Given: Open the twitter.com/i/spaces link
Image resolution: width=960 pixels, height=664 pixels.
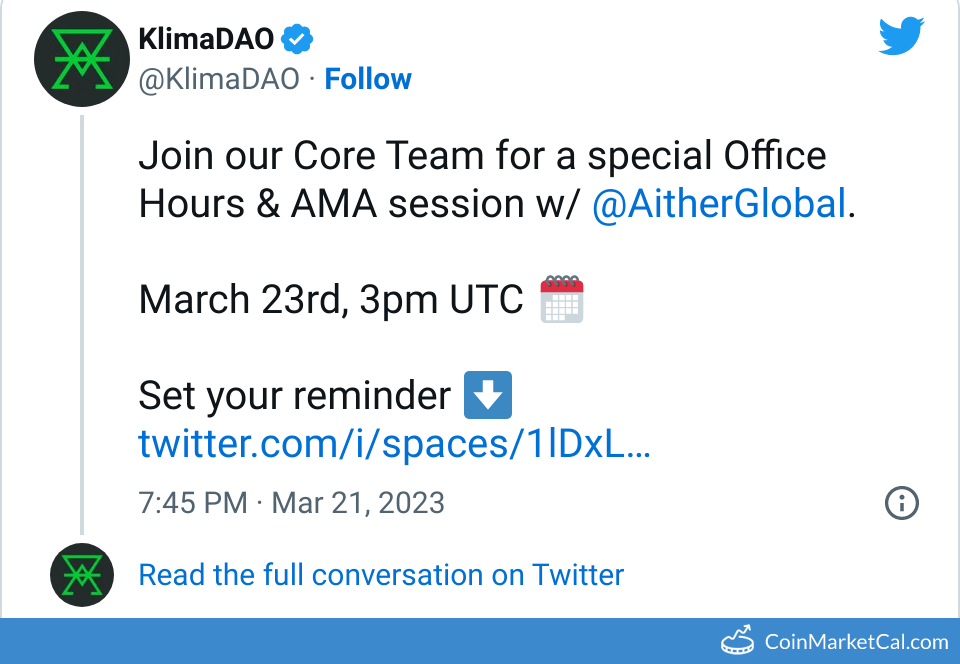Looking at the screenshot, I should click(394, 443).
